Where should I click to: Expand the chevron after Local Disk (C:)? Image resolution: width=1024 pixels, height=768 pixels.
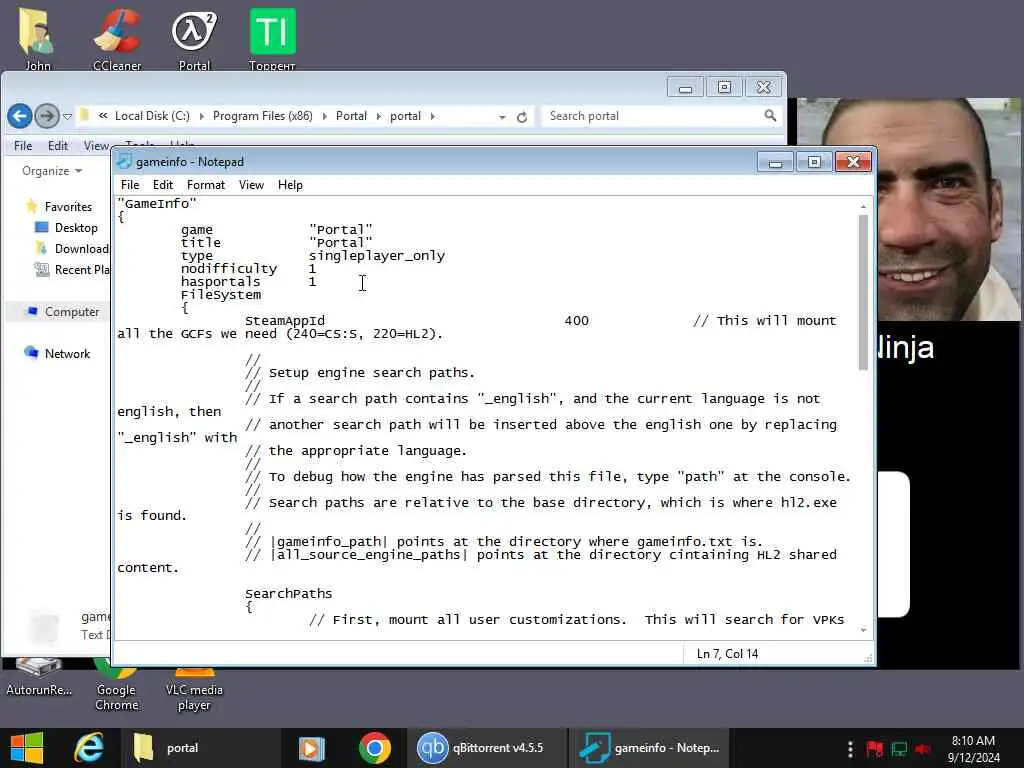click(x=201, y=116)
